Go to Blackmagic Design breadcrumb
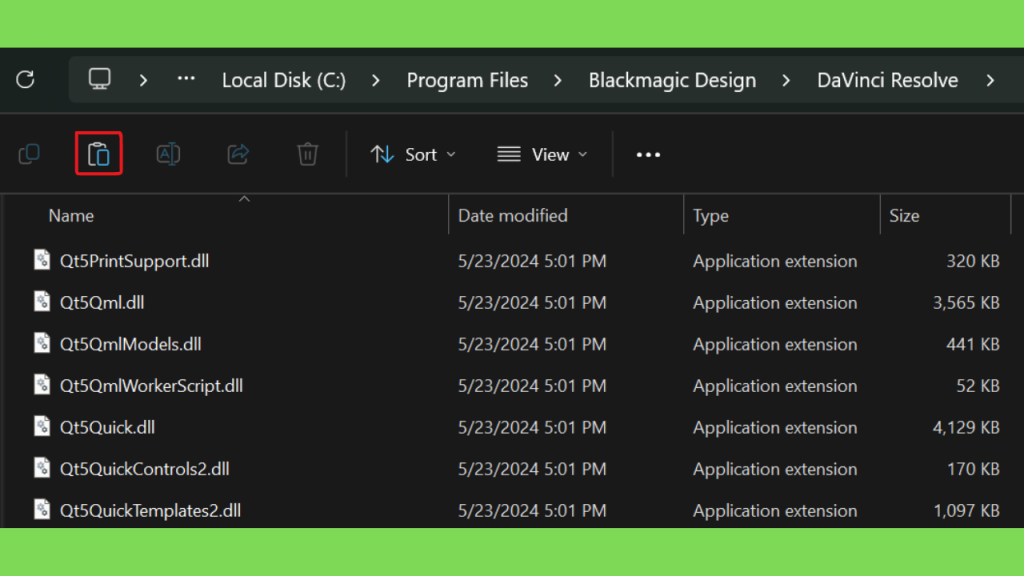 pyautogui.click(x=673, y=80)
